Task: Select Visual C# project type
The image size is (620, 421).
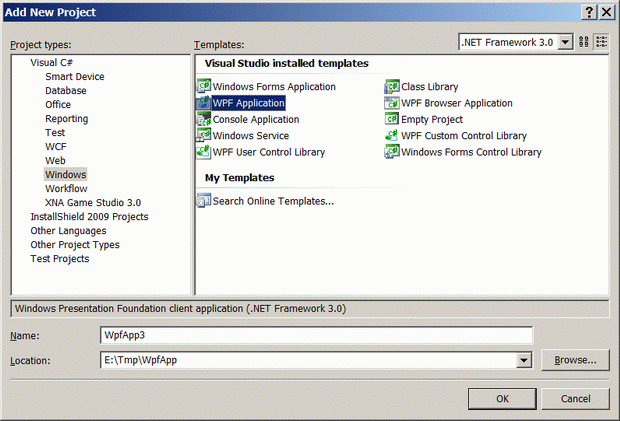Action: click(x=51, y=62)
